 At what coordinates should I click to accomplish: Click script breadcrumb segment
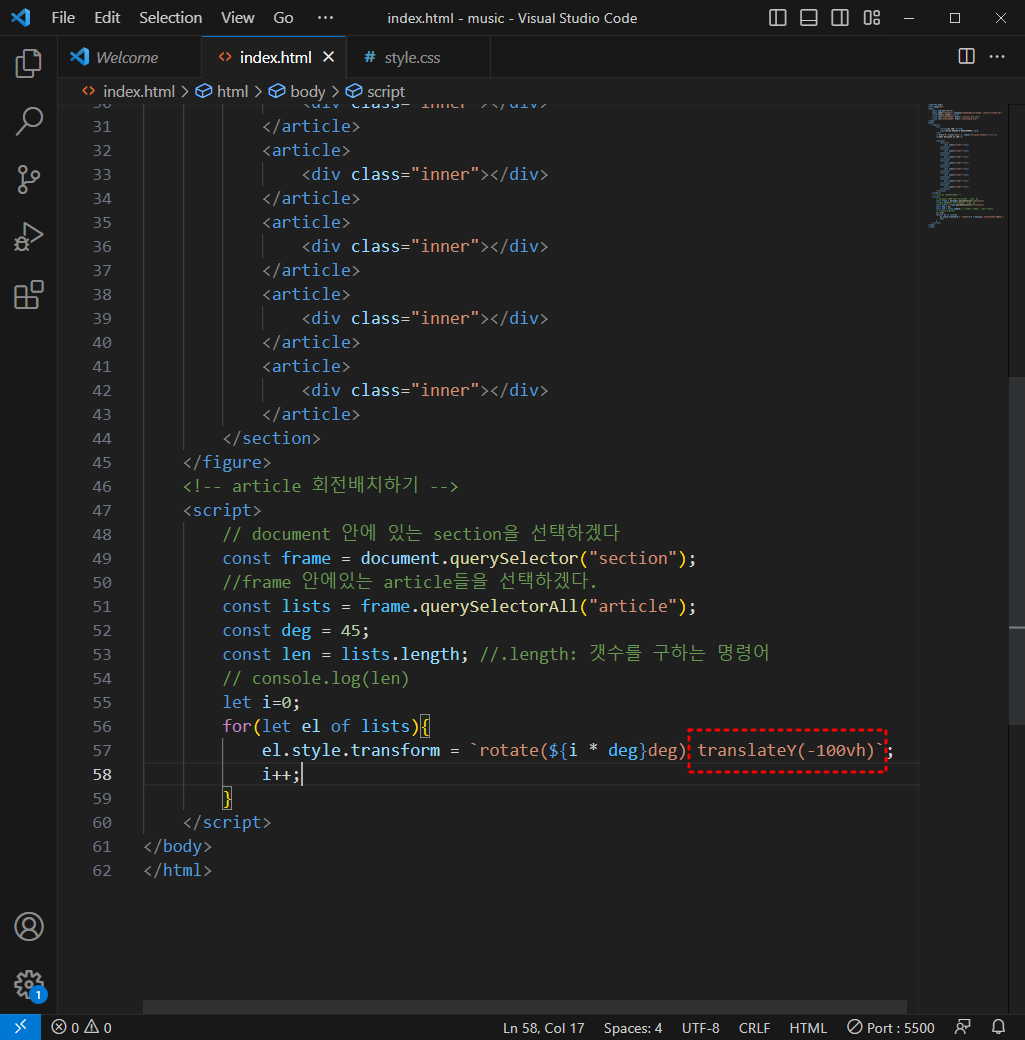[376, 92]
